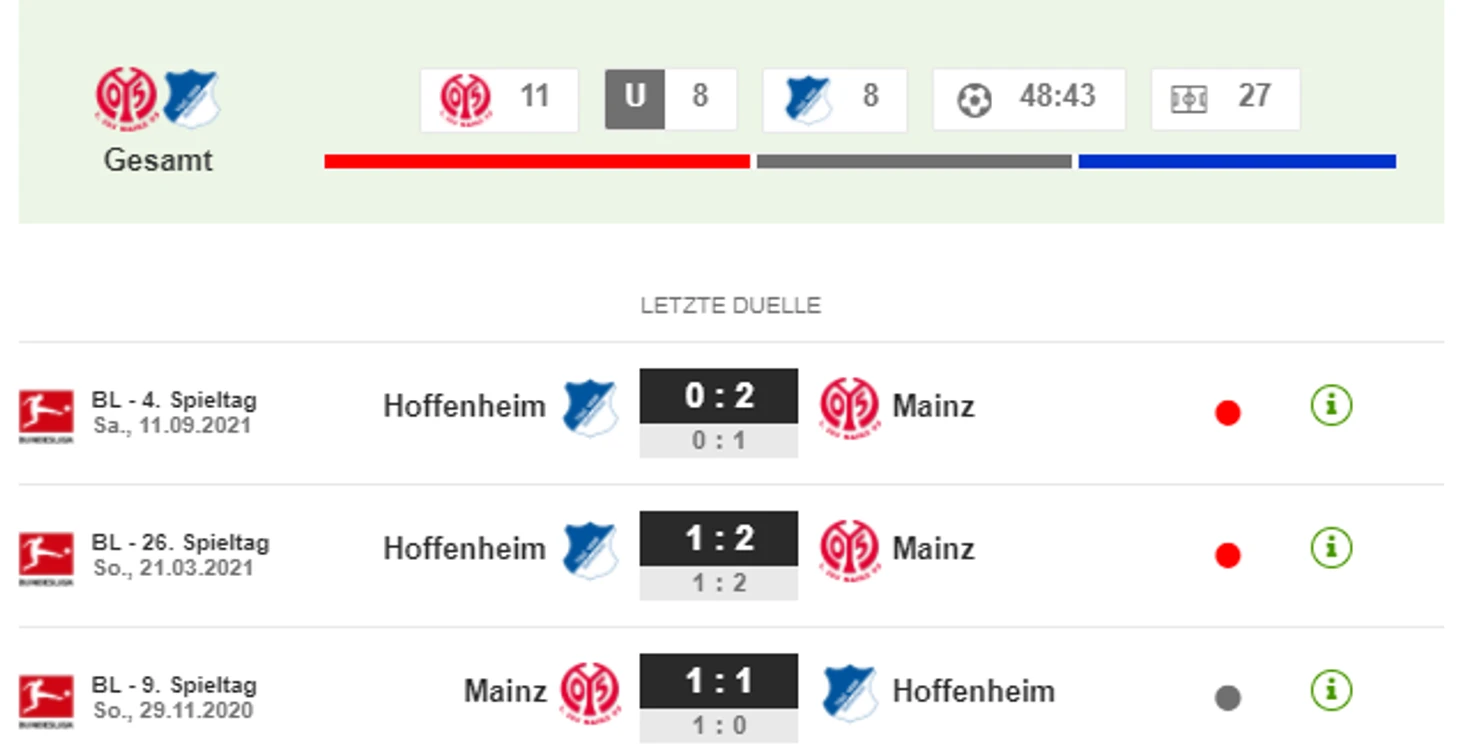Click blue Hoffenheim wins bar segment
The image size is (1460, 754).
(1237, 162)
